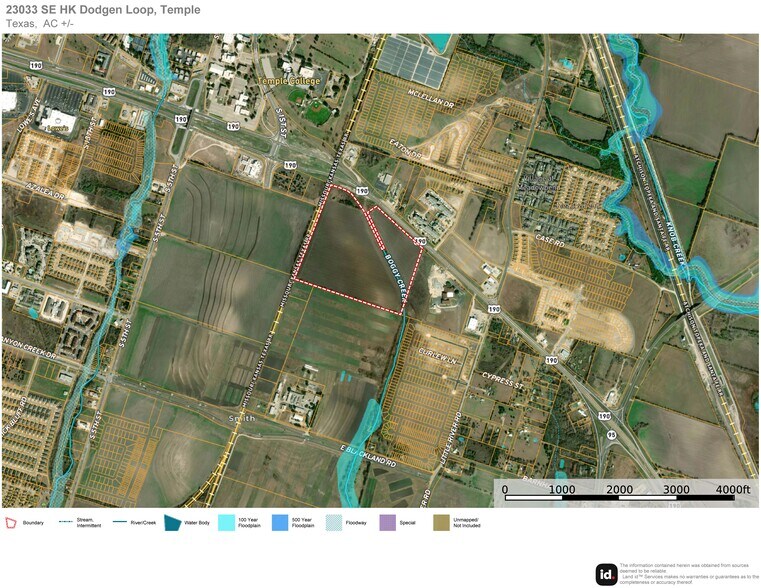761x588 pixels.
Task: Click the purple Special legend swatch
Action: point(387,523)
